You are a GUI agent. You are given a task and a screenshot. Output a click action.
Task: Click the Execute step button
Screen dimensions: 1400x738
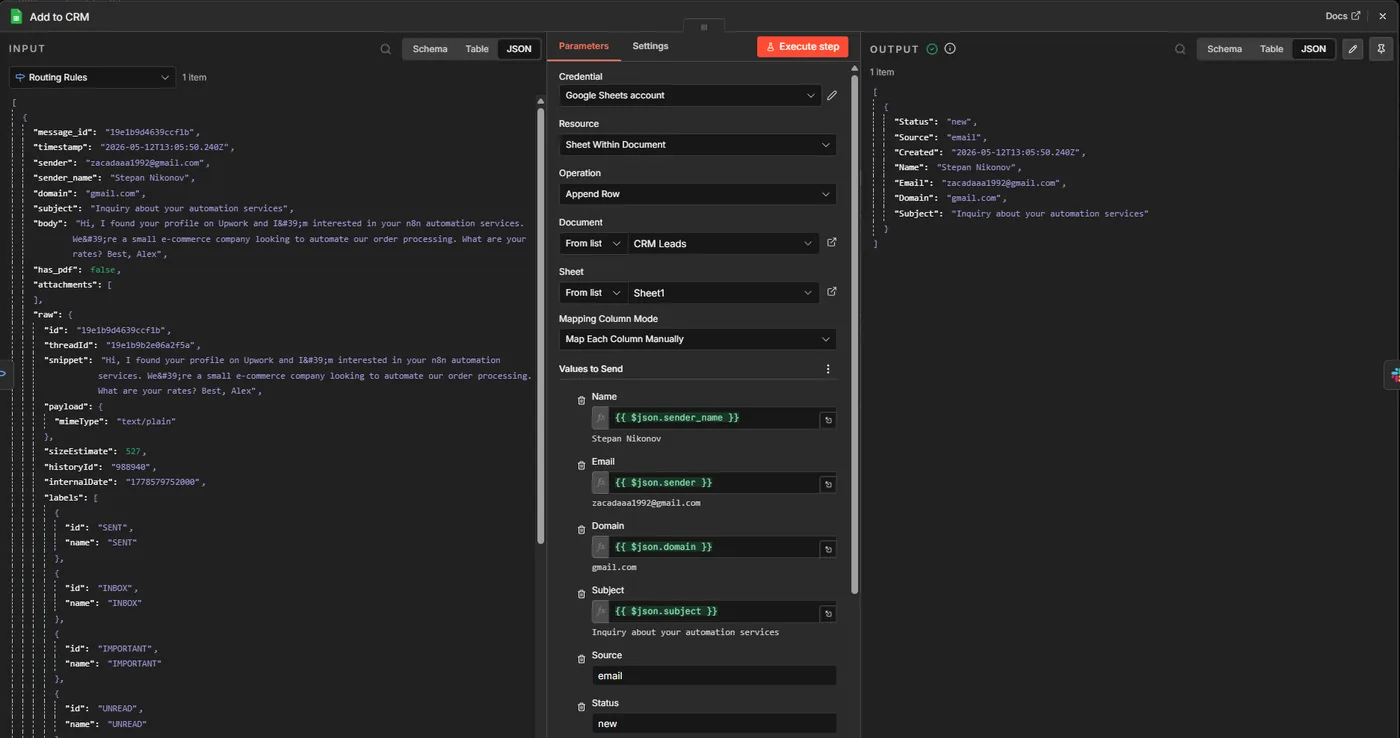pos(802,47)
